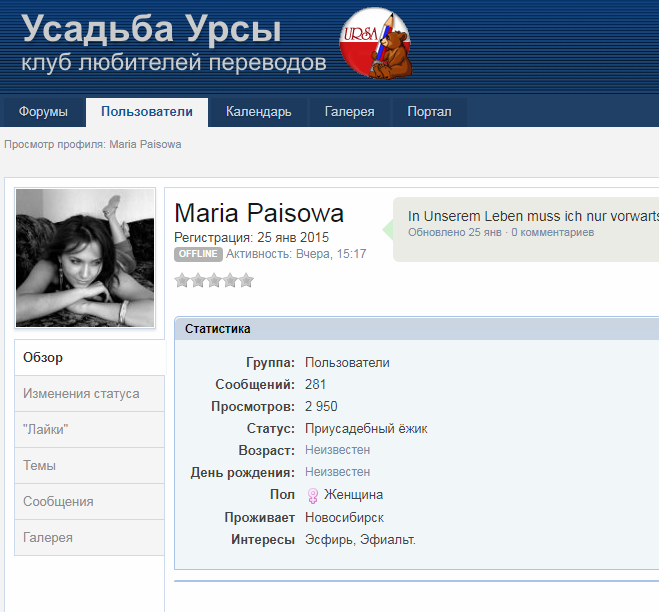Screen dimensions: 659x612
Task: Click the status message In Unserem Leben
Action: click(533, 216)
